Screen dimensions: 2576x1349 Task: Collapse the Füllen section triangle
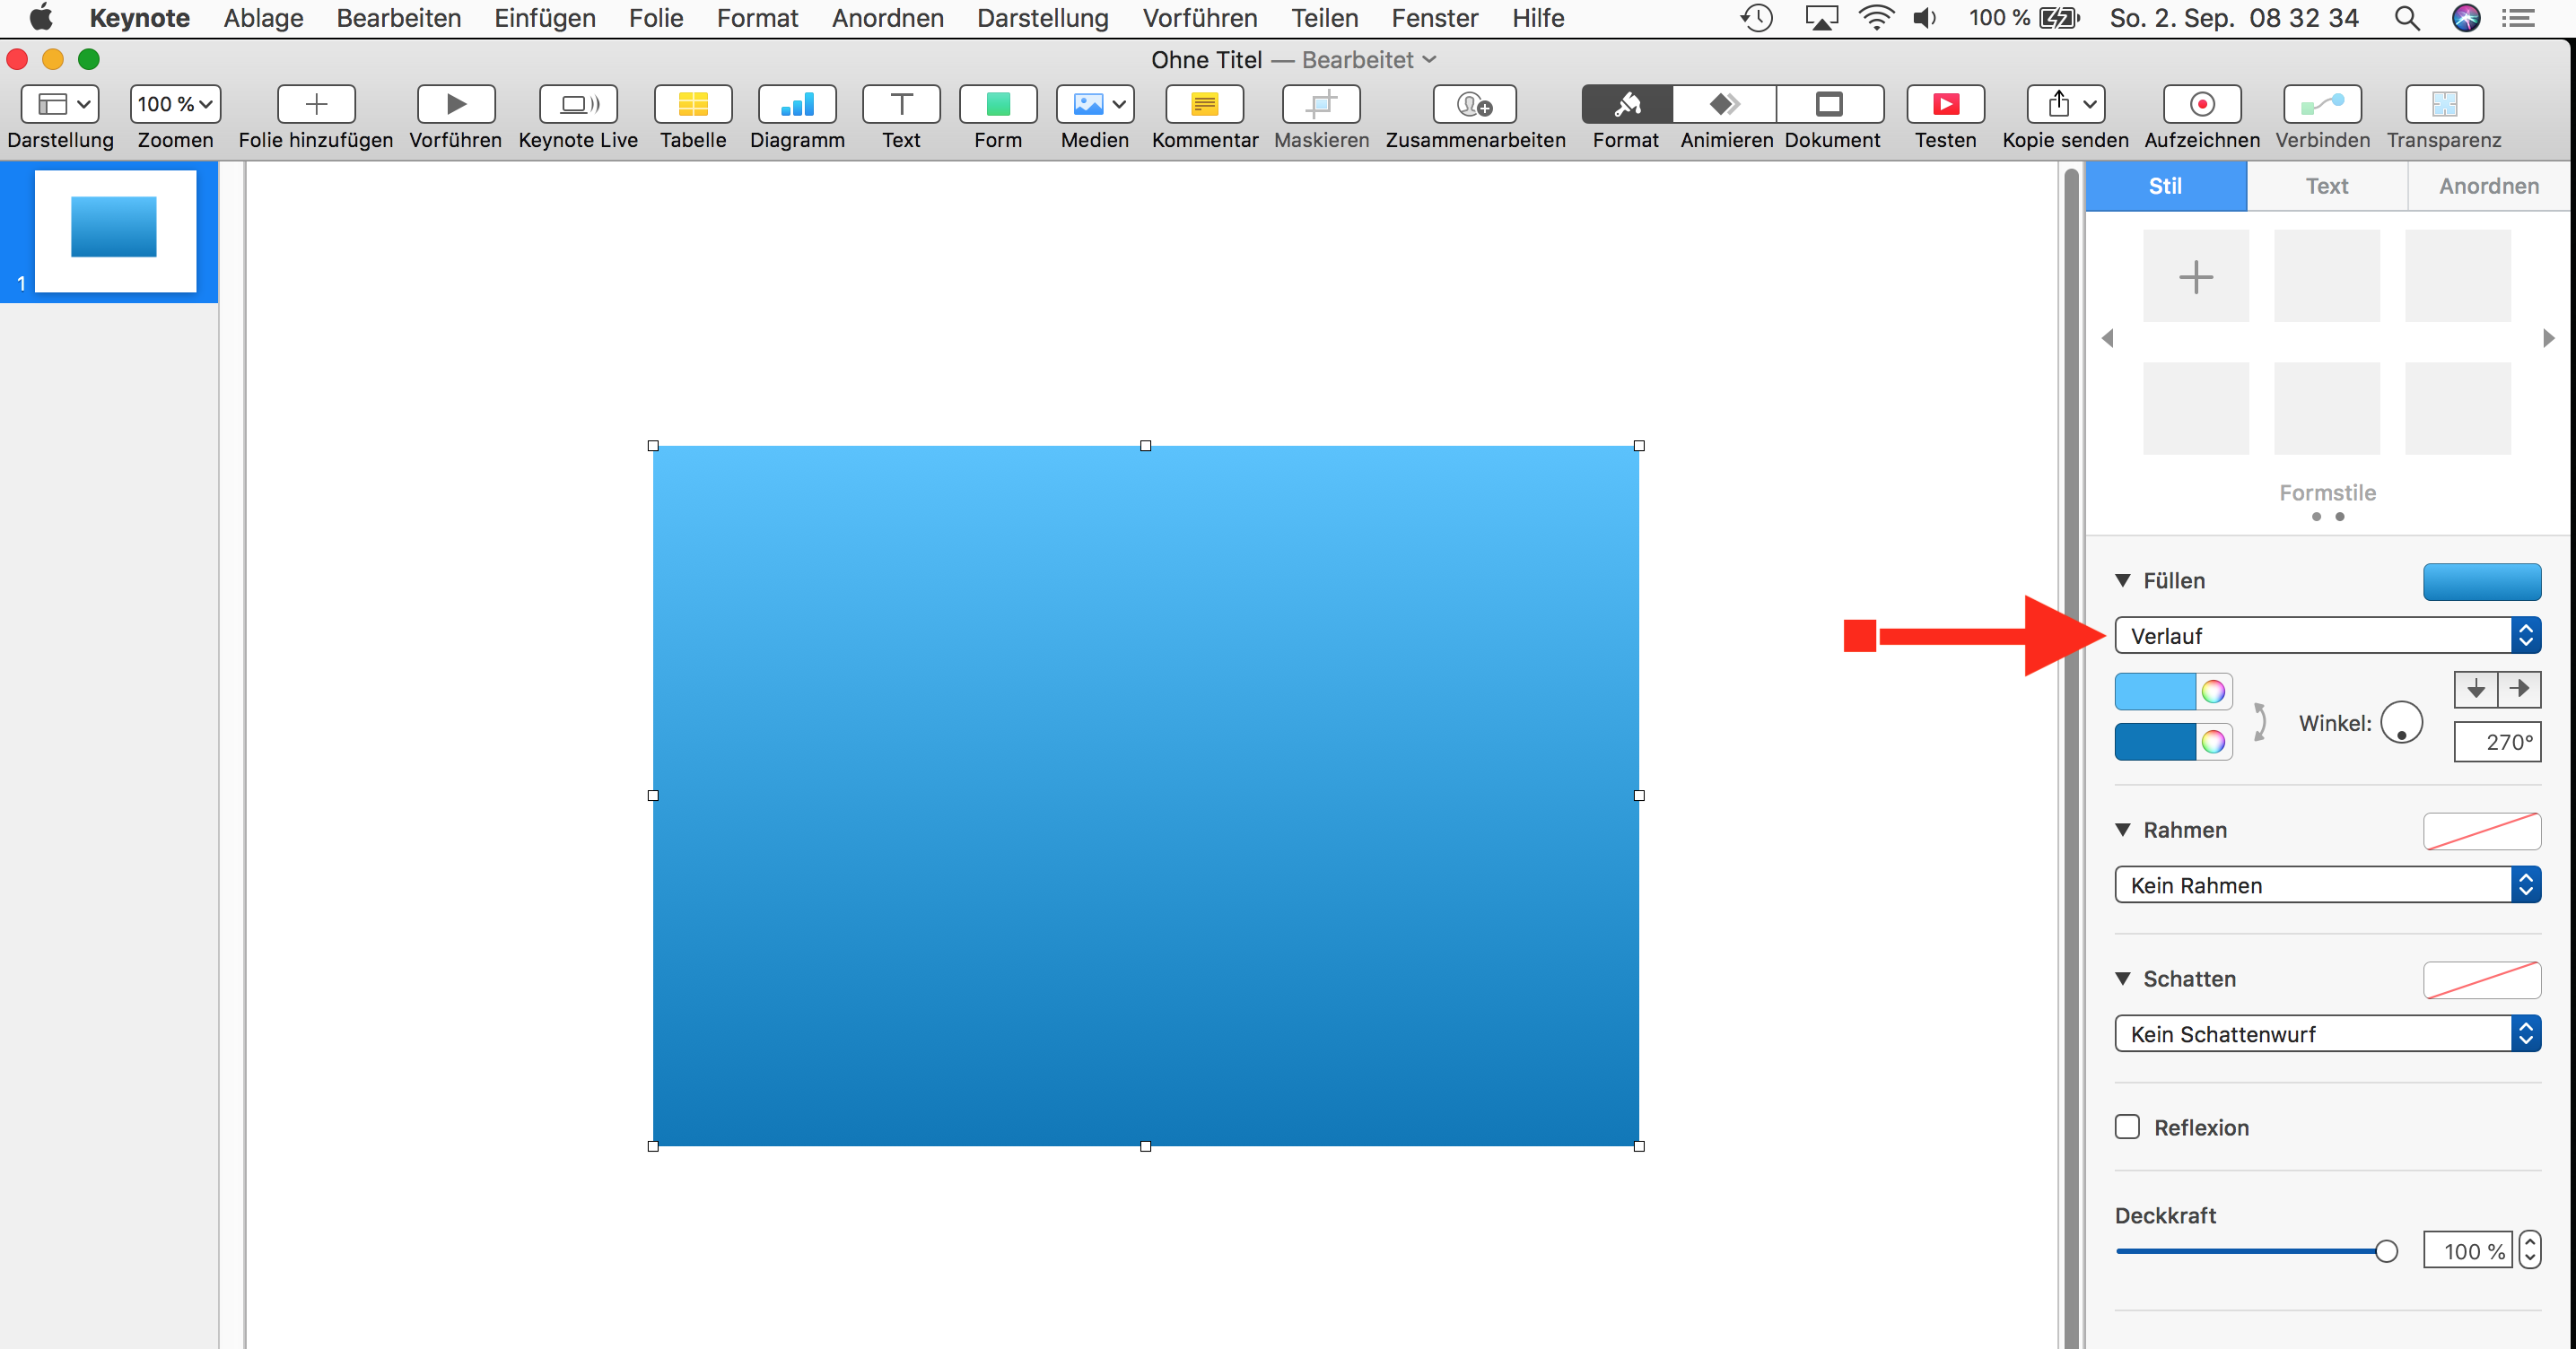(2122, 580)
